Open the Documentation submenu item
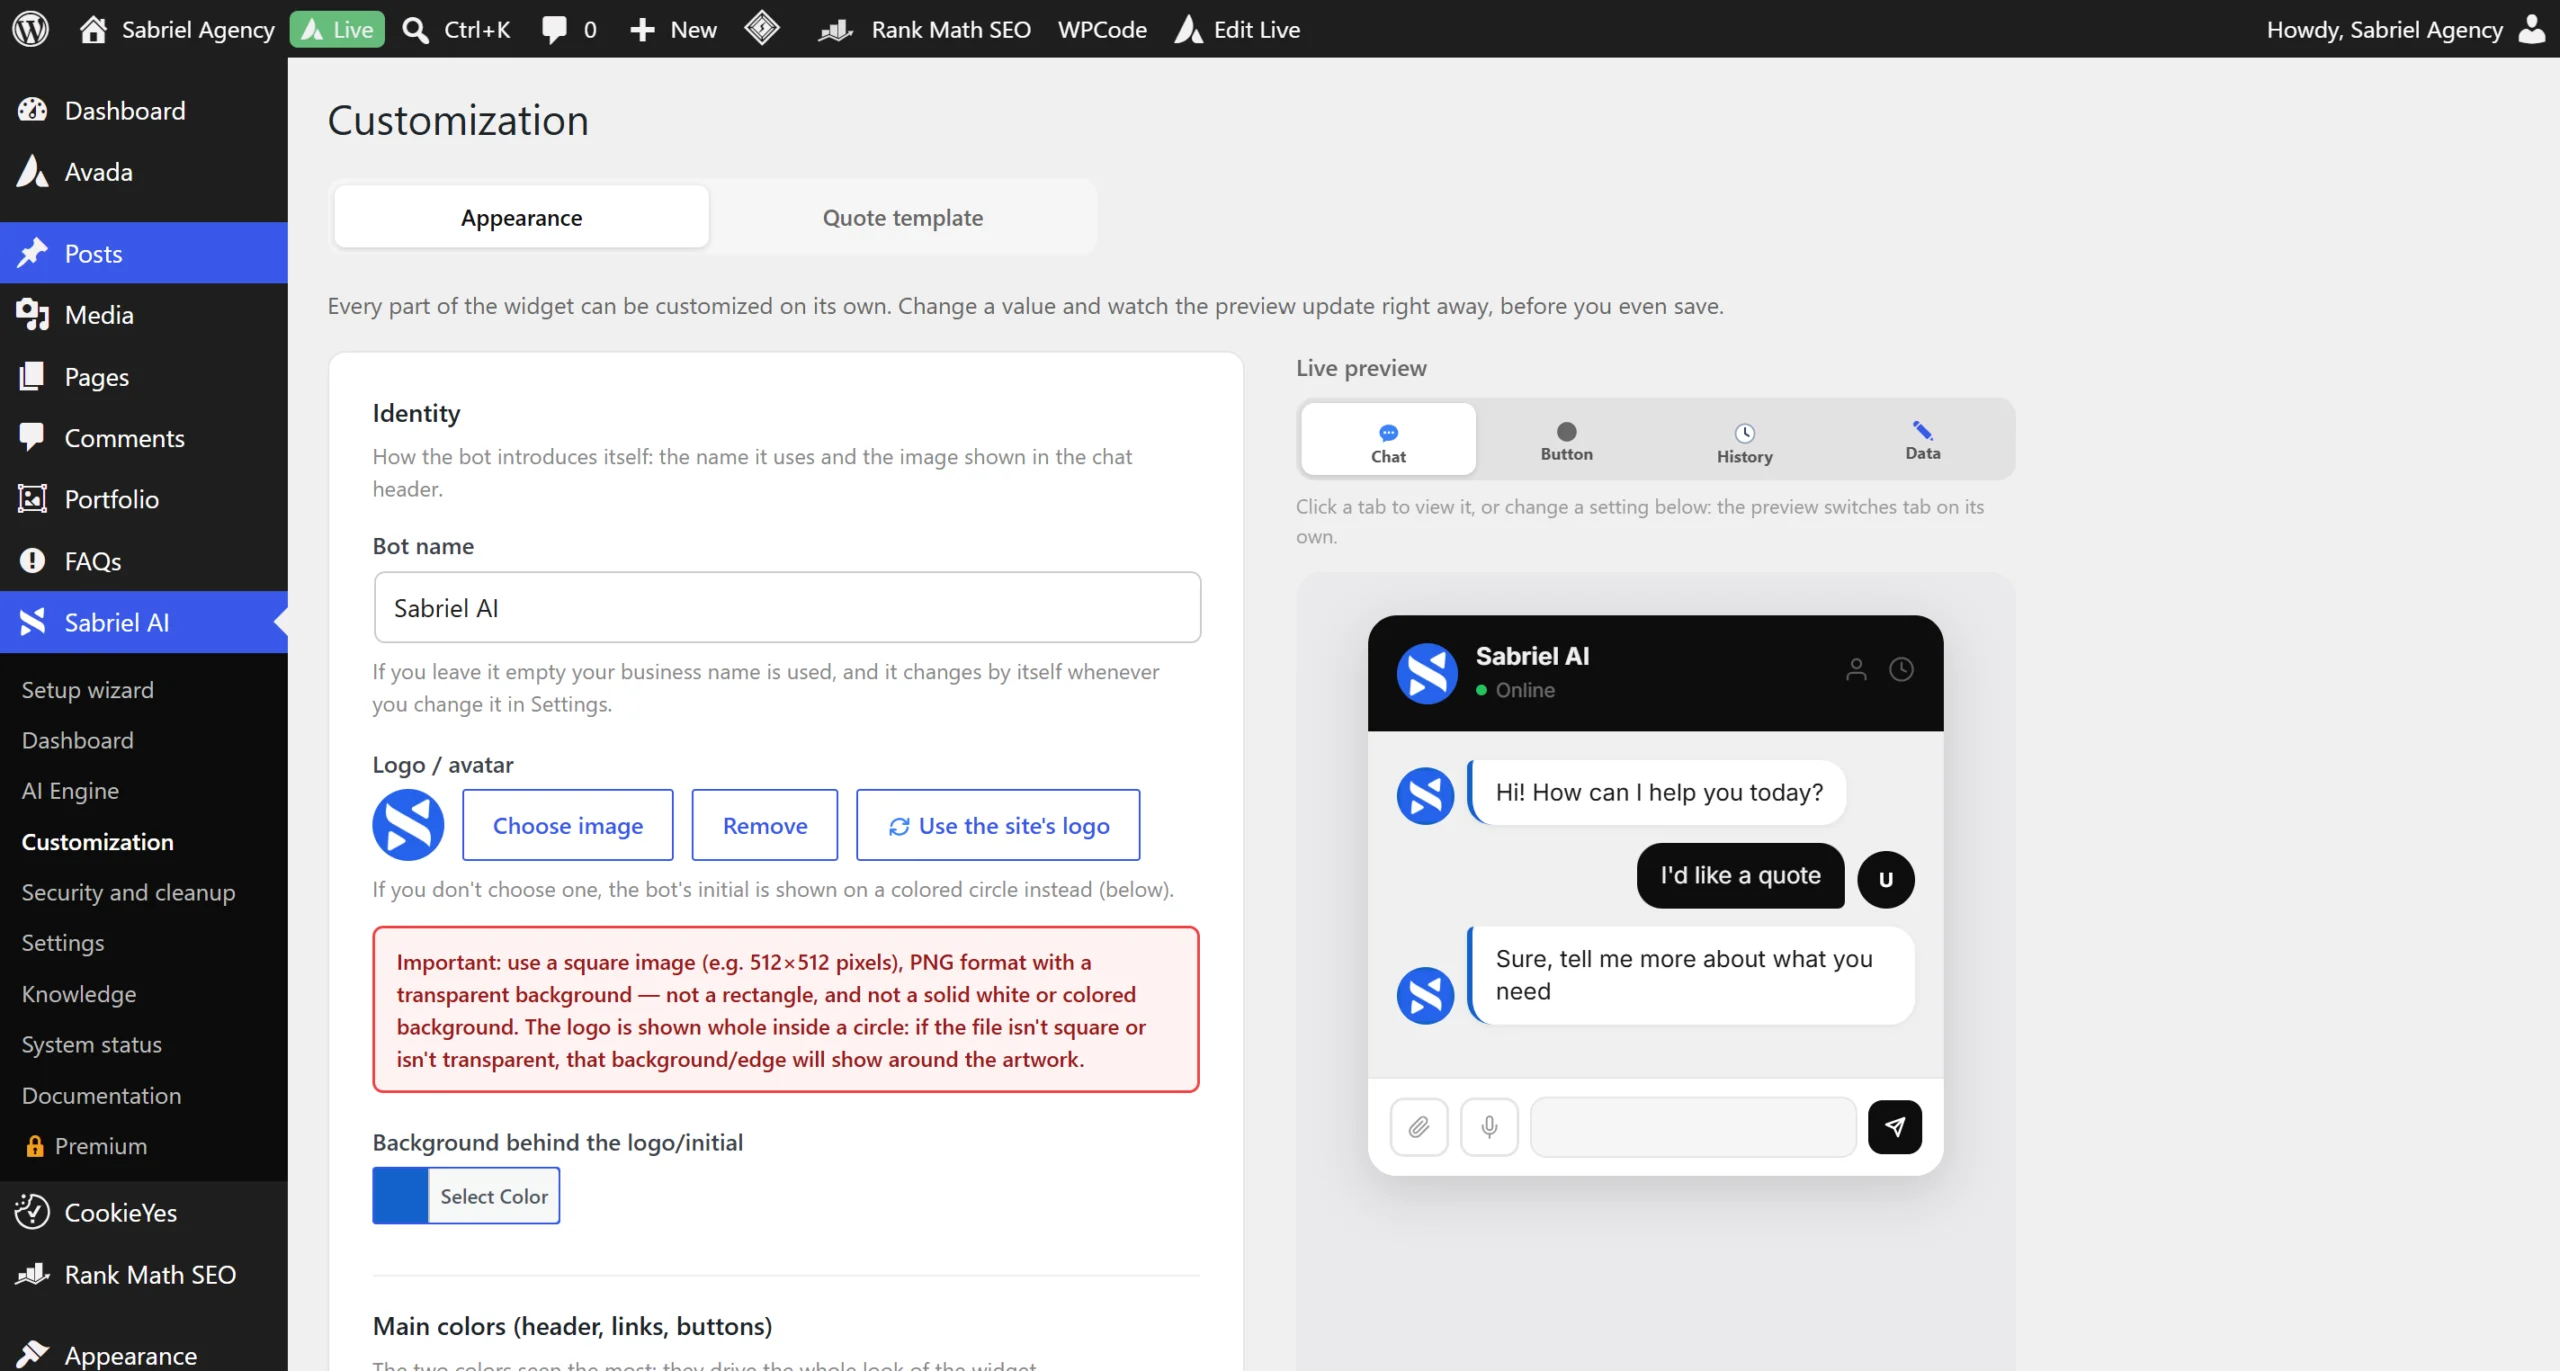This screenshot has height=1371, width=2560. (x=102, y=1095)
